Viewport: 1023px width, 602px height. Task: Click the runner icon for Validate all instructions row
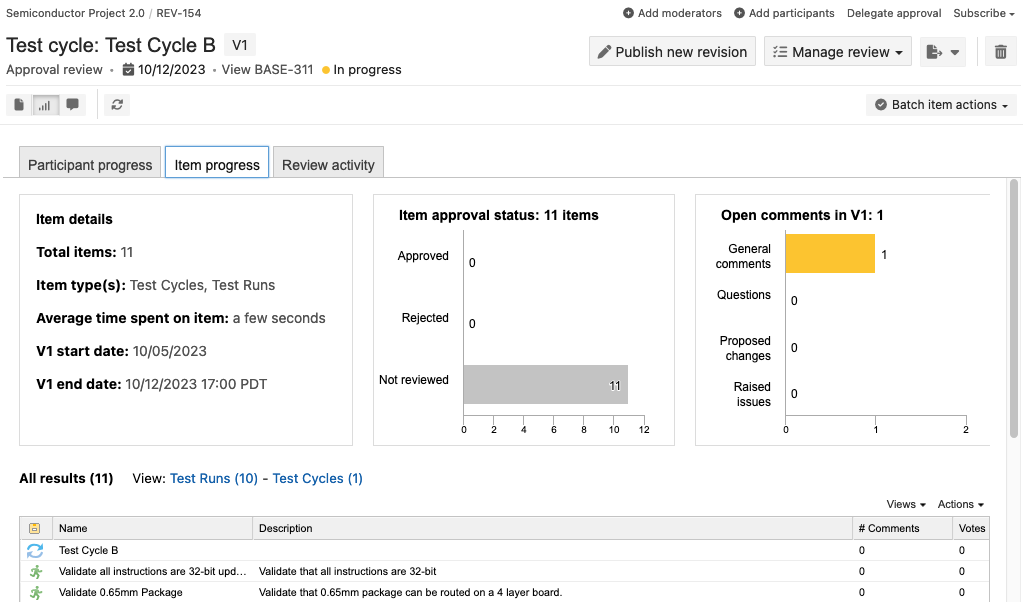pyautogui.click(x=36, y=571)
